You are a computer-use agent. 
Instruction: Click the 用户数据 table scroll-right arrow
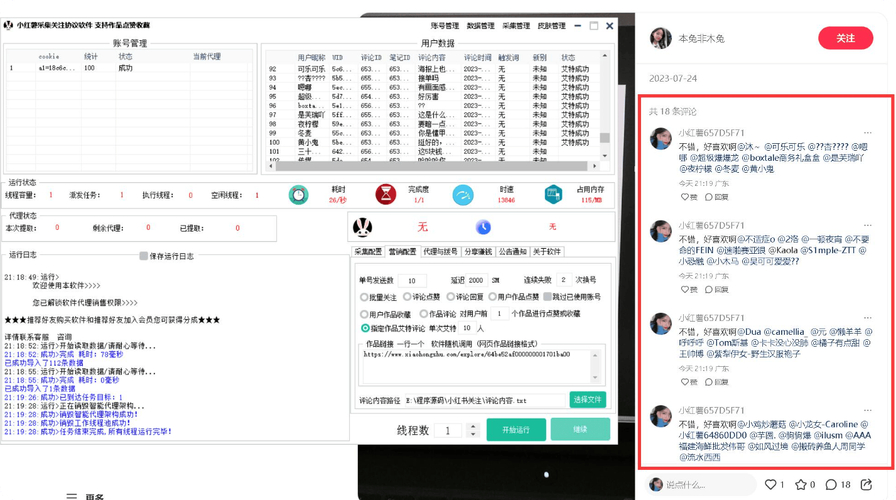(x=595, y=166)
